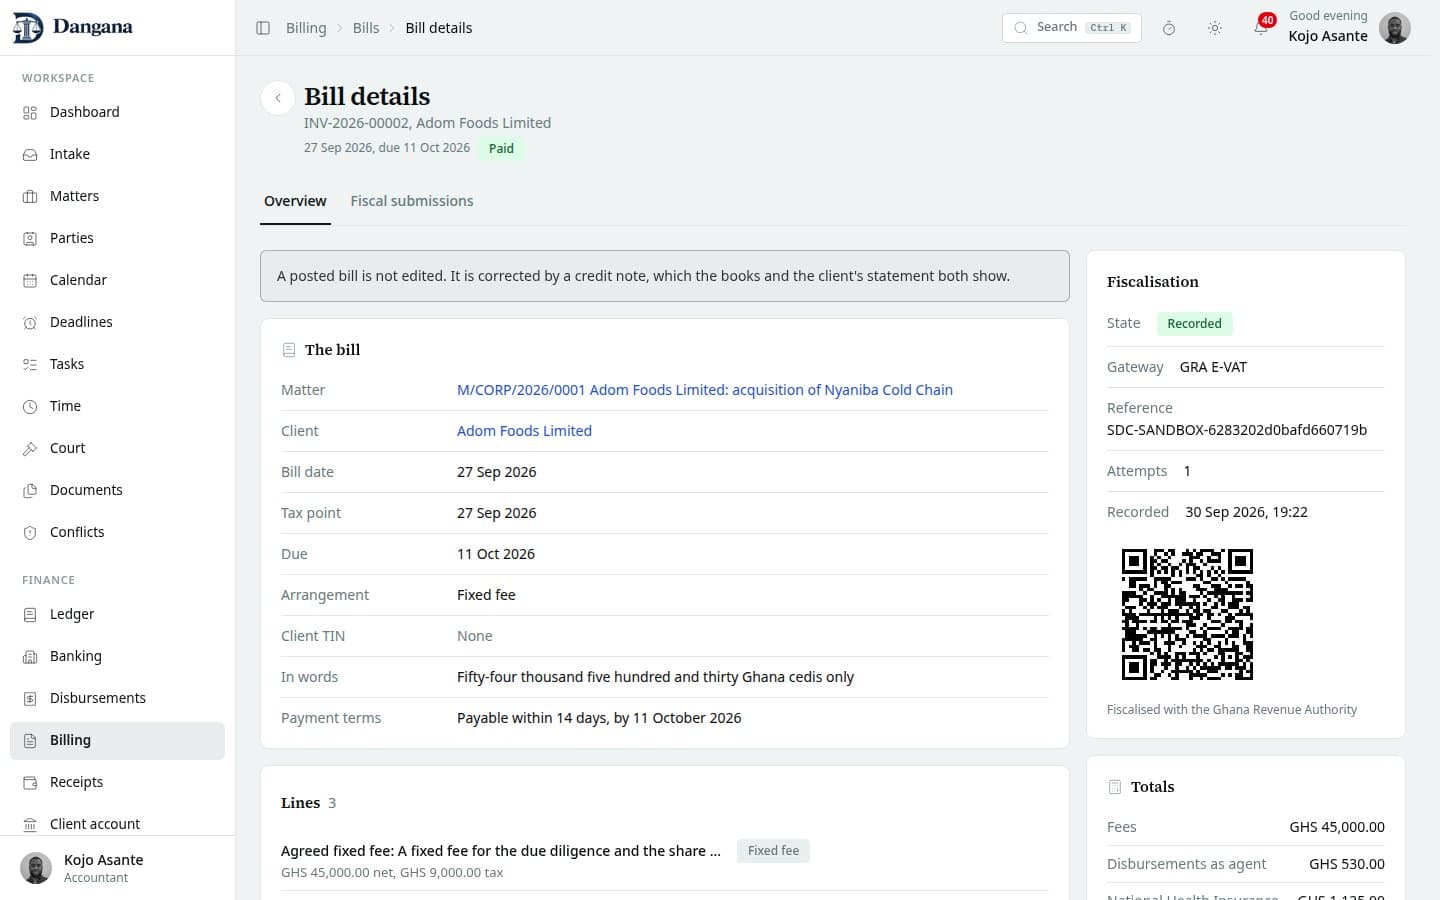
Task: Click the Bills breadcrumb
Action: [366, 28]
